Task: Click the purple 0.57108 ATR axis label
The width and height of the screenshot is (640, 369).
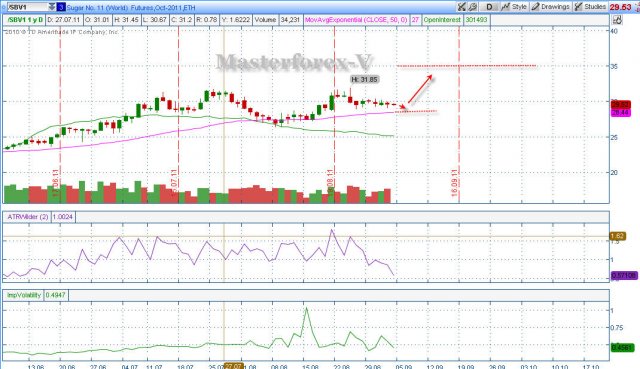Action: pos(624,276)
